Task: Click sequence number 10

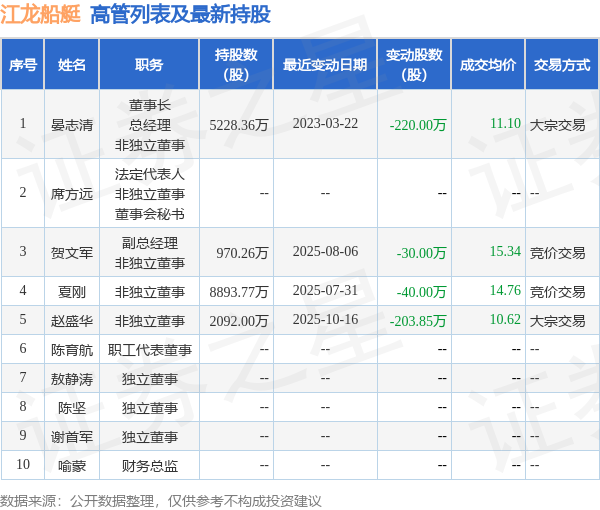Action: point(23,464)
